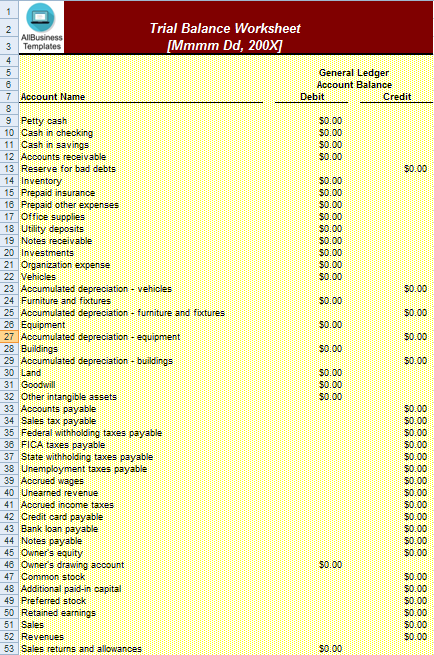Click the Revenues account name
The width and height of the screenshot is (434, 655).
pyautogui.click(x=42, y=637)
